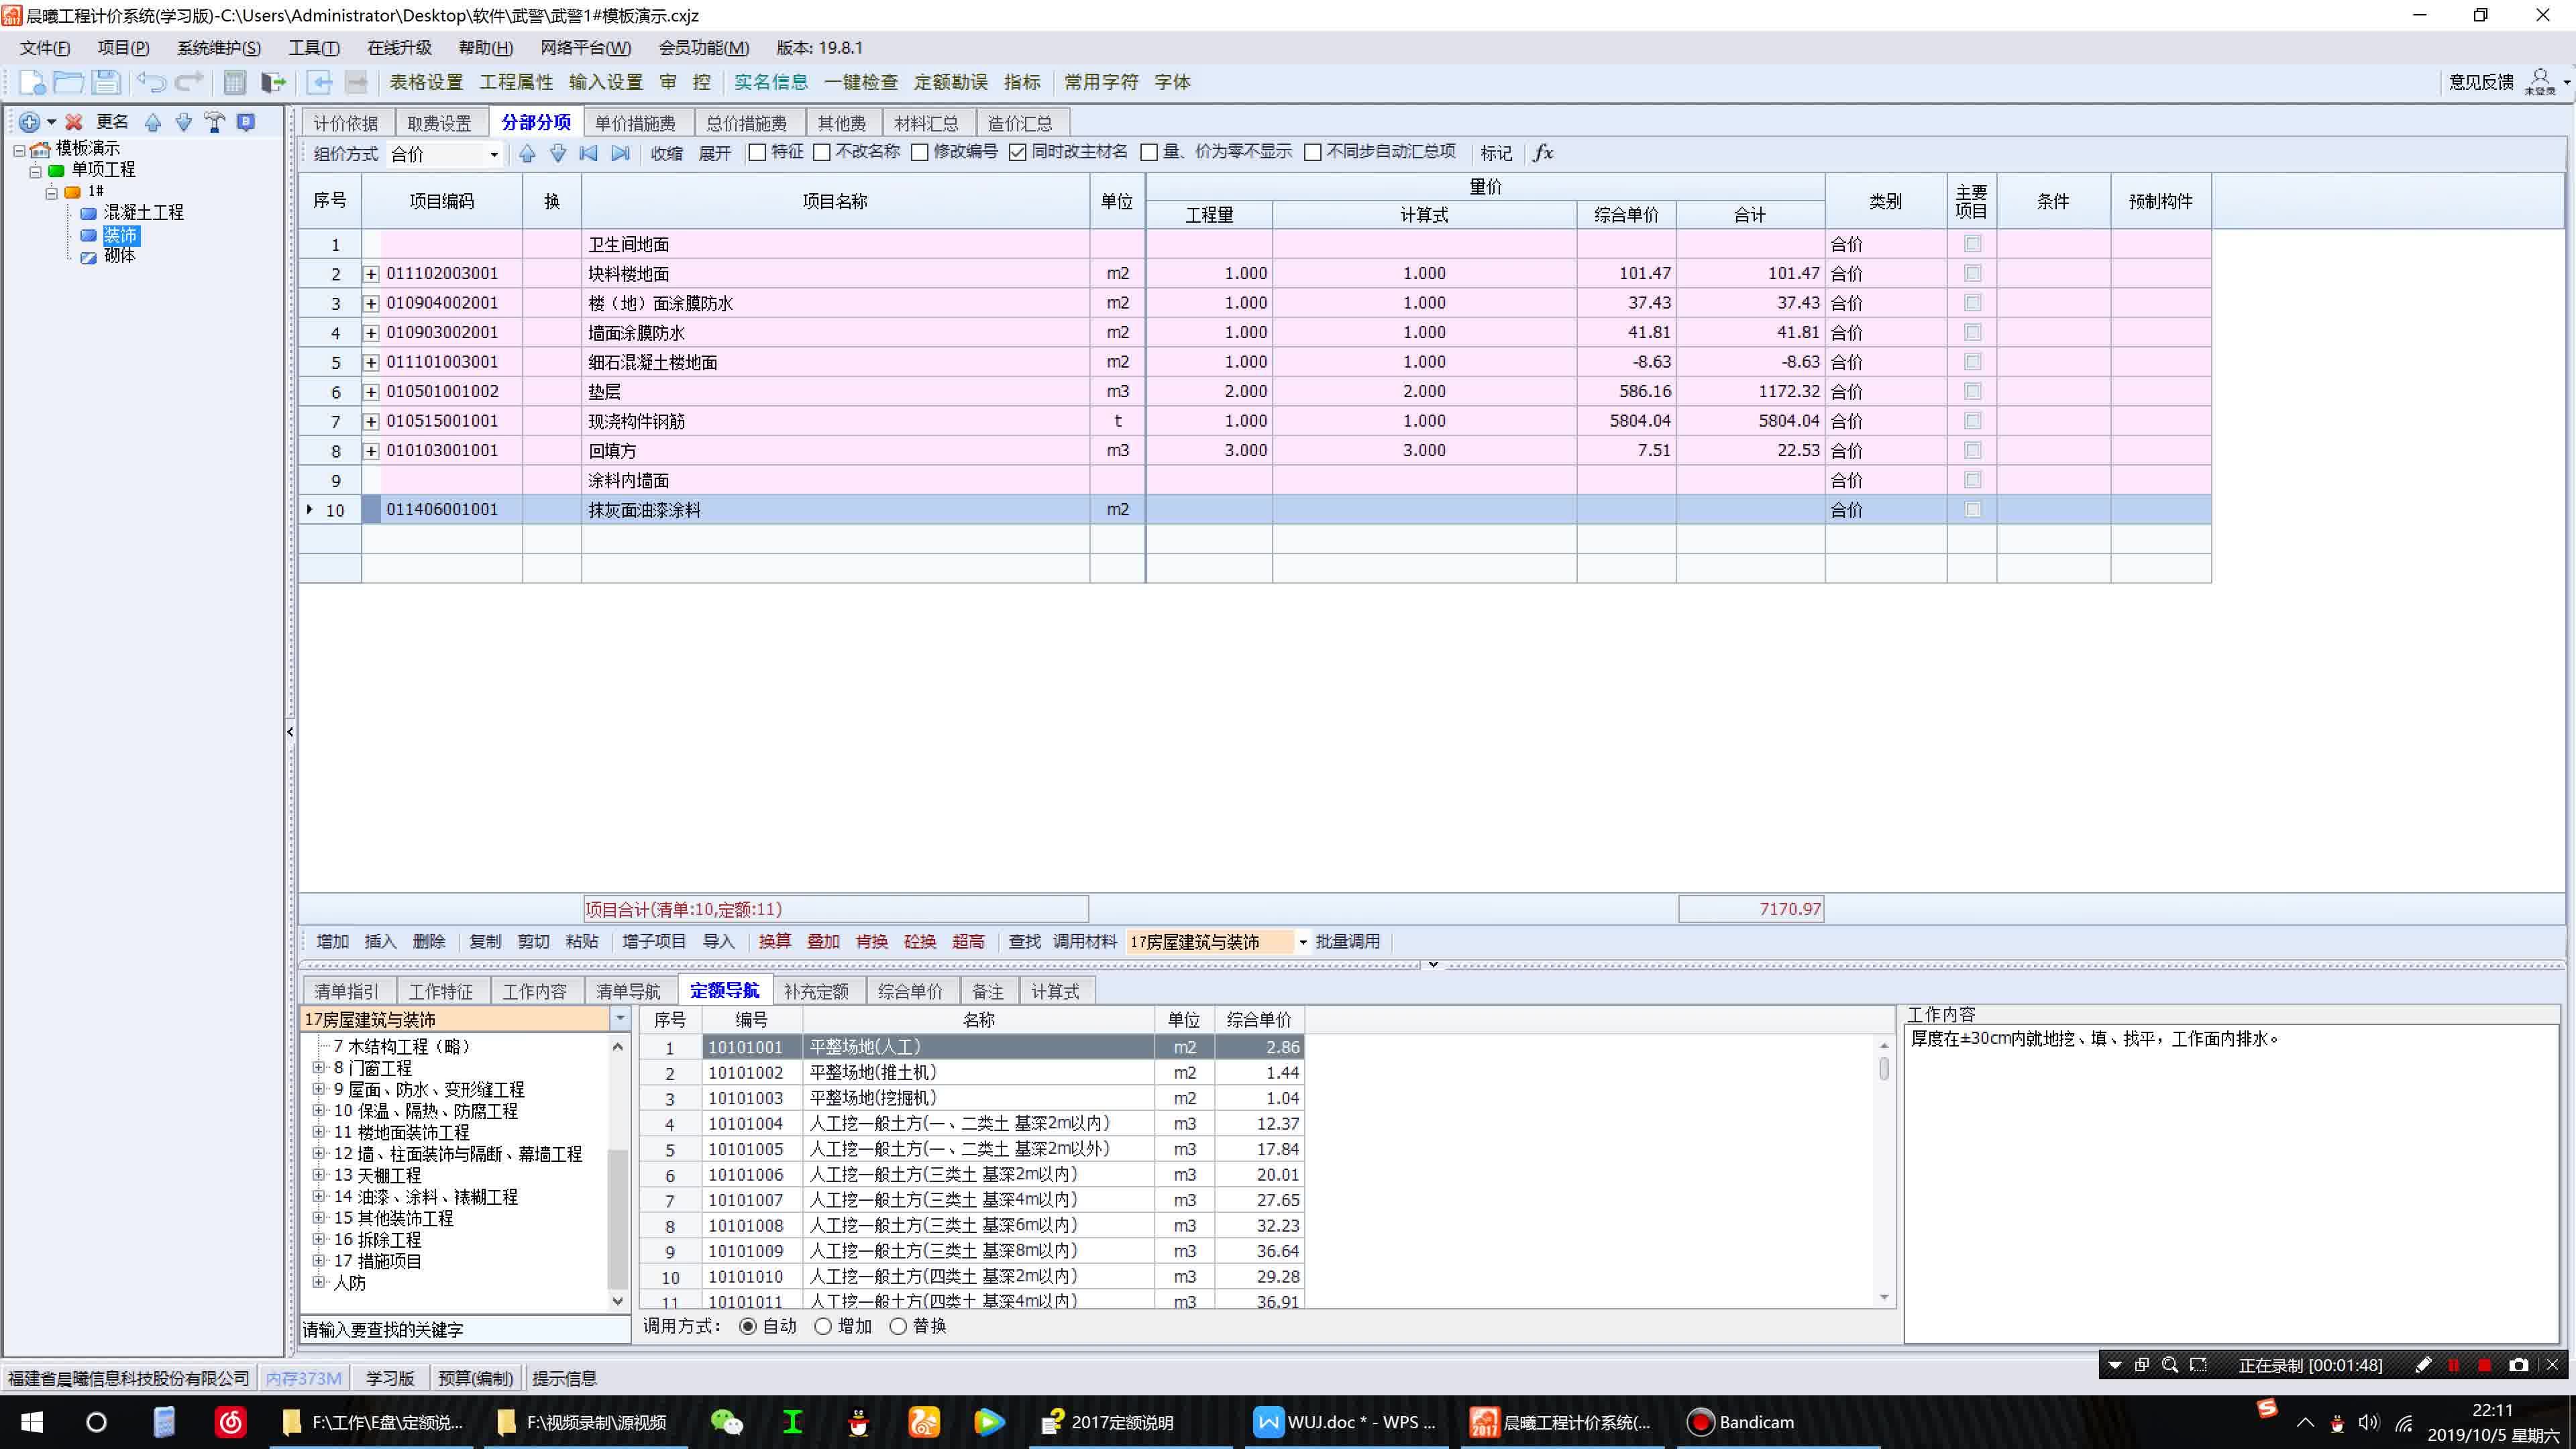Image resolution: width=2576 pixels, height=1449 pixels.
Task: Expand the 14 油漆、涂料、裱糊工程 node
Action: (318, 1196)
